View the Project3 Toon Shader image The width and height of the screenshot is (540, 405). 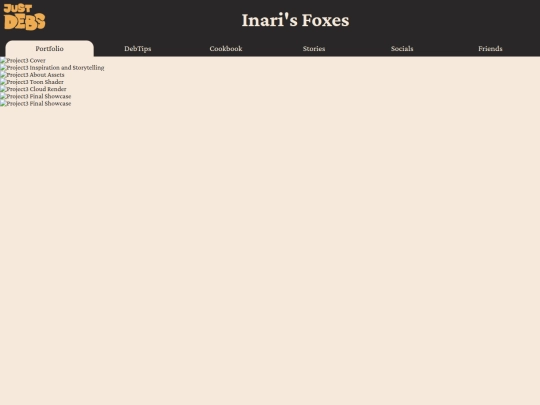(x=32, y=82)
